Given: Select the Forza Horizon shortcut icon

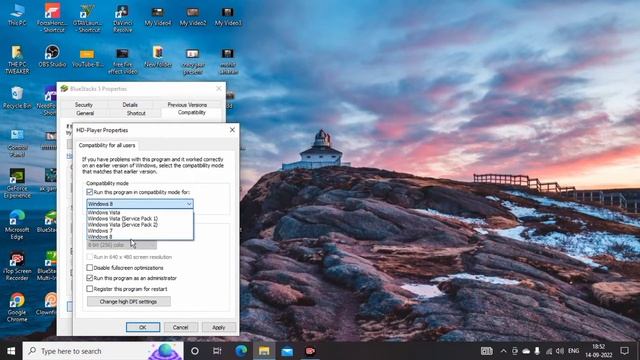Looking at the screenshot, I should (x=52, y=18).
